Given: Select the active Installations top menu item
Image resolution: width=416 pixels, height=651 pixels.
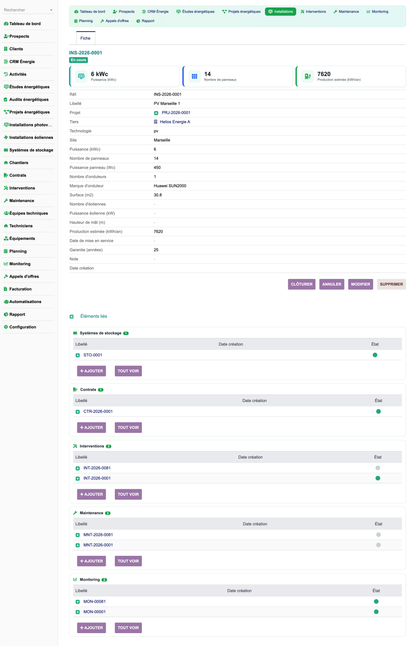Looking at the screenshot, I should pyautogui.click(x=281, y=12).
